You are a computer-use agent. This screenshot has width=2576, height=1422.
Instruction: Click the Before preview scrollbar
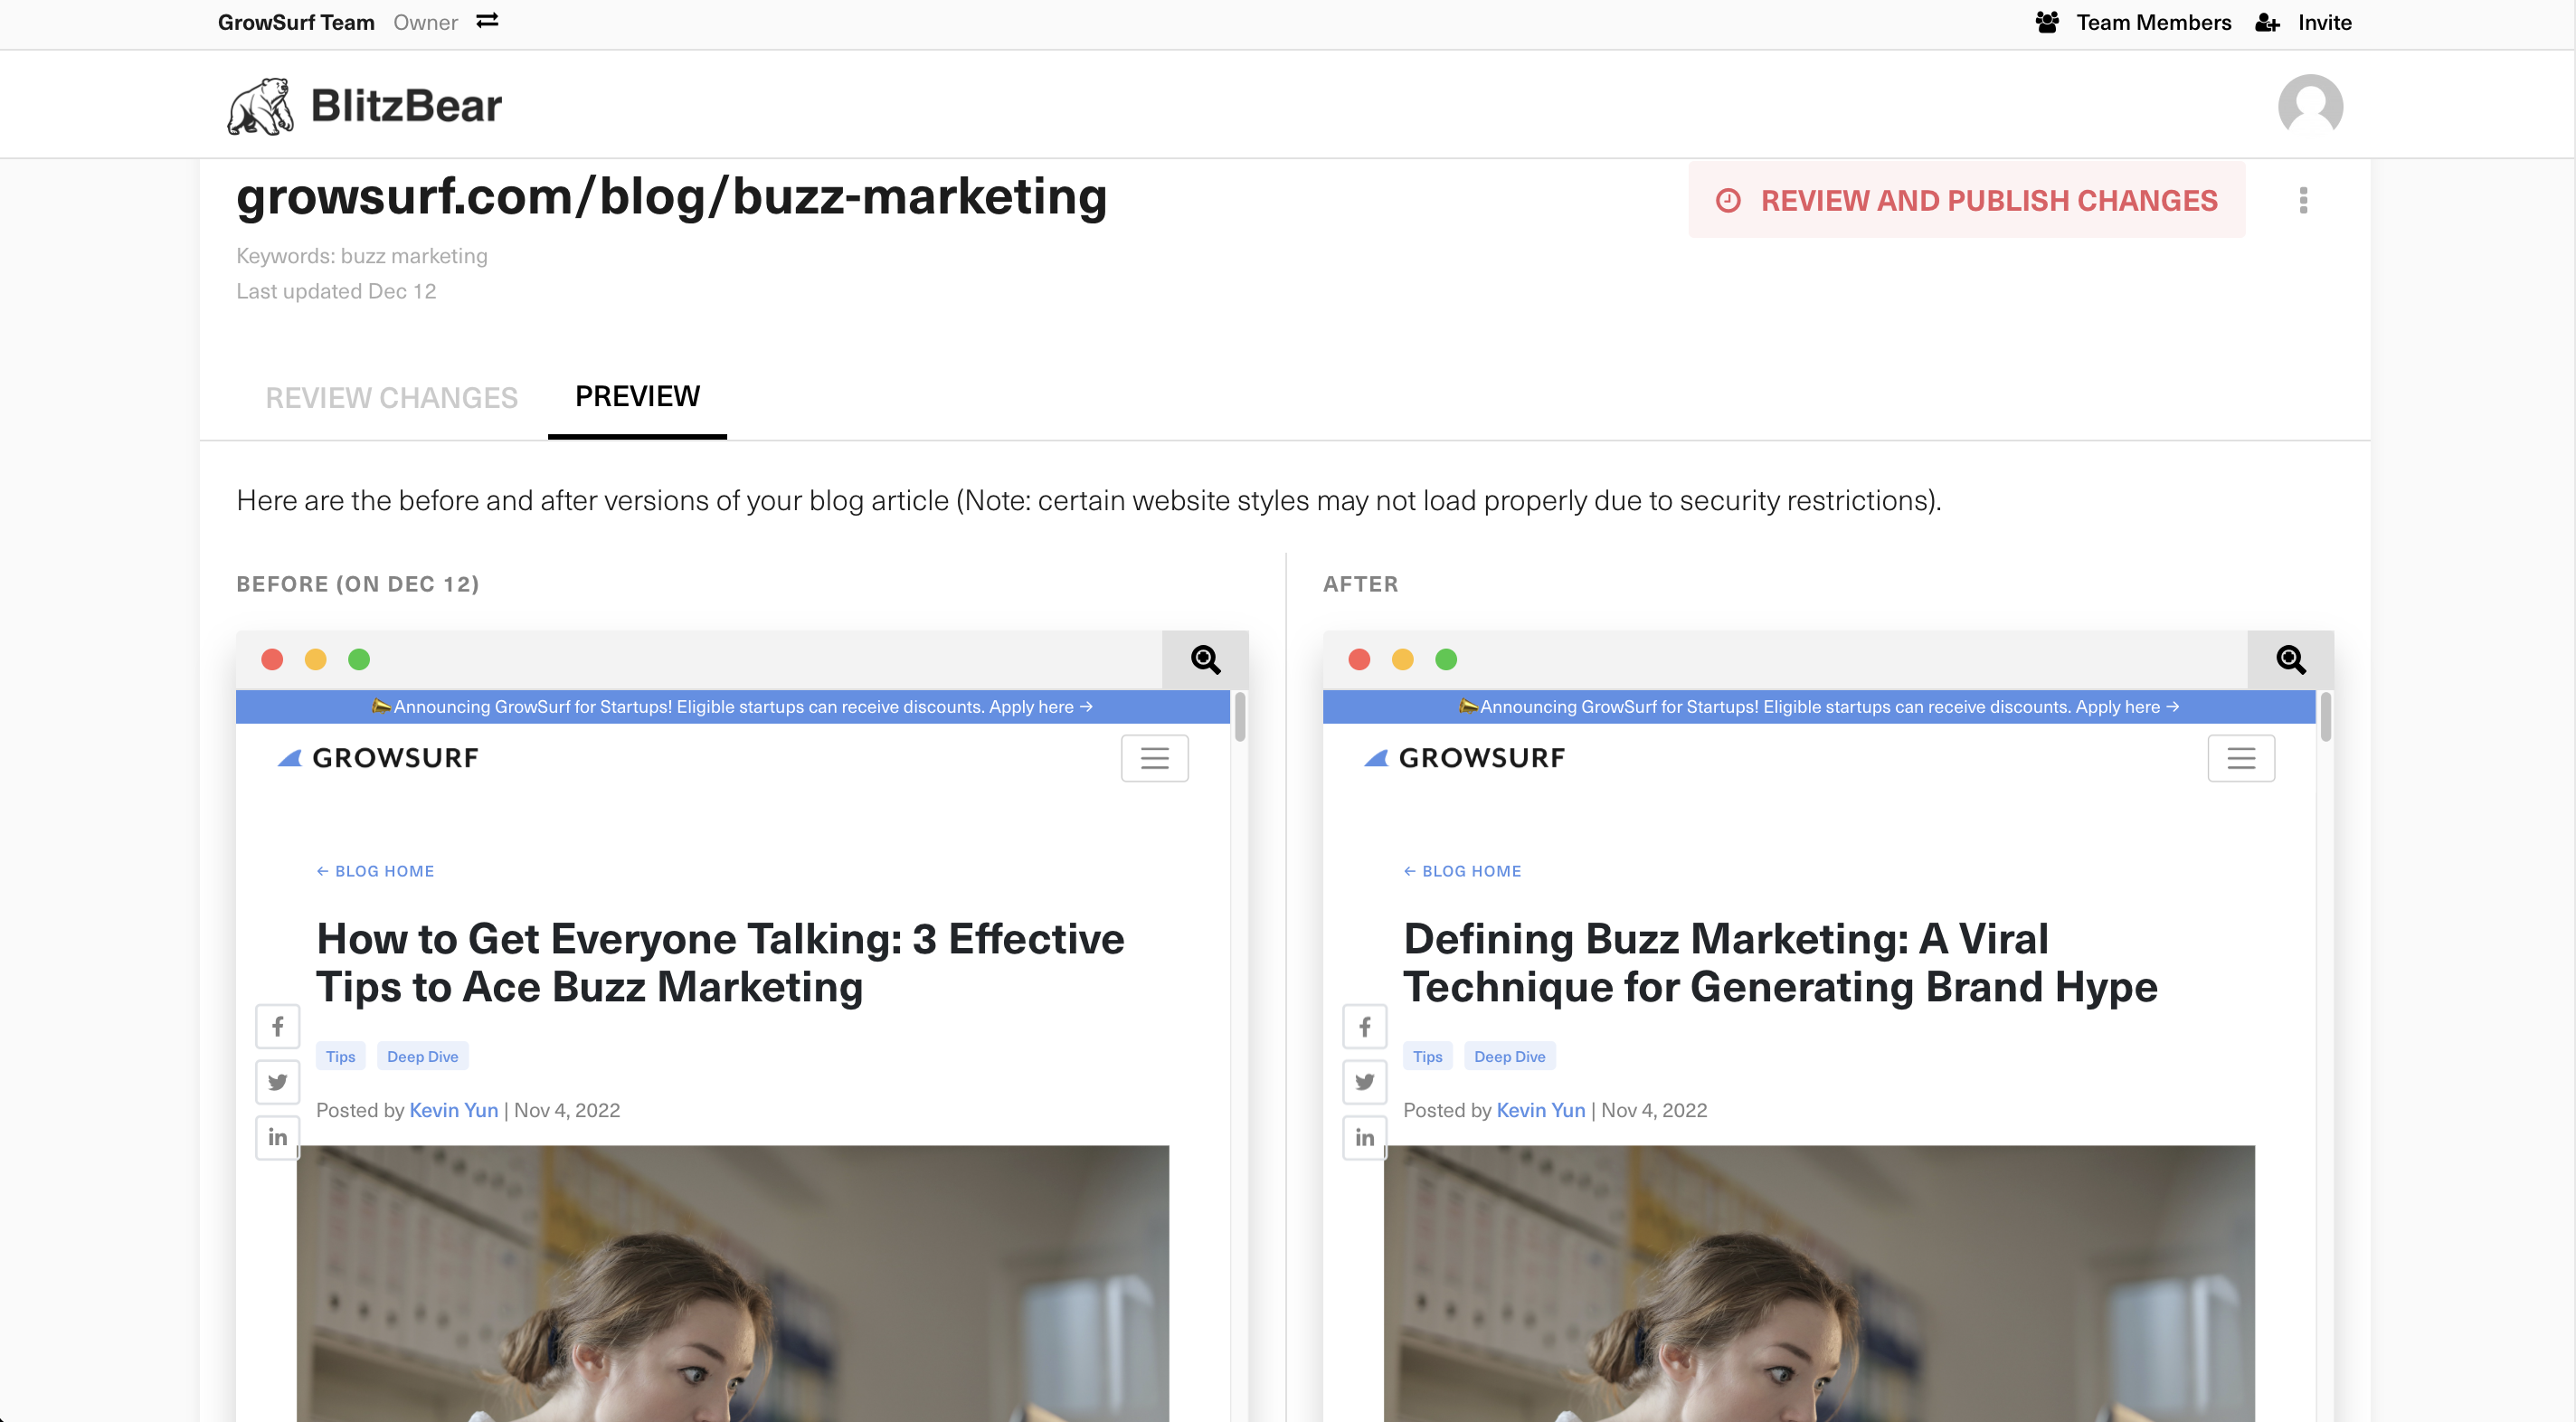(x=1240, y=718)
